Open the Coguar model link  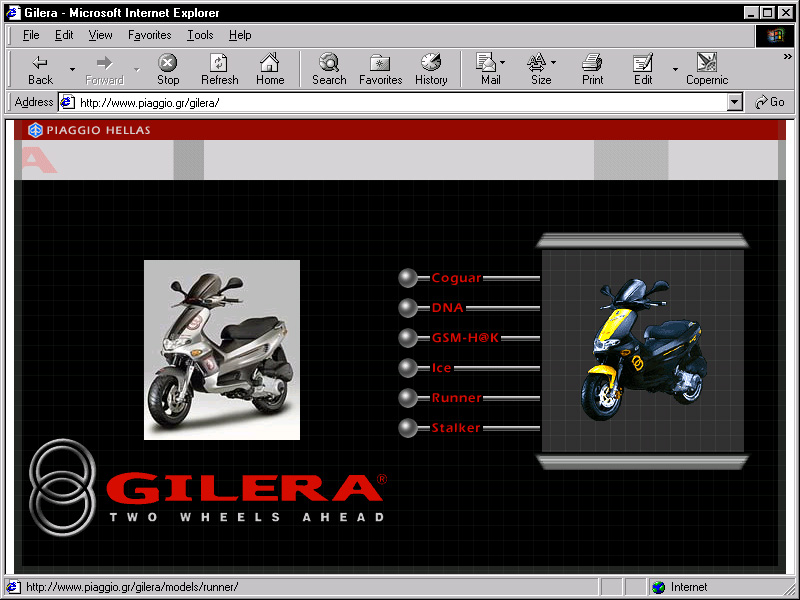click(x=456, y=278)
